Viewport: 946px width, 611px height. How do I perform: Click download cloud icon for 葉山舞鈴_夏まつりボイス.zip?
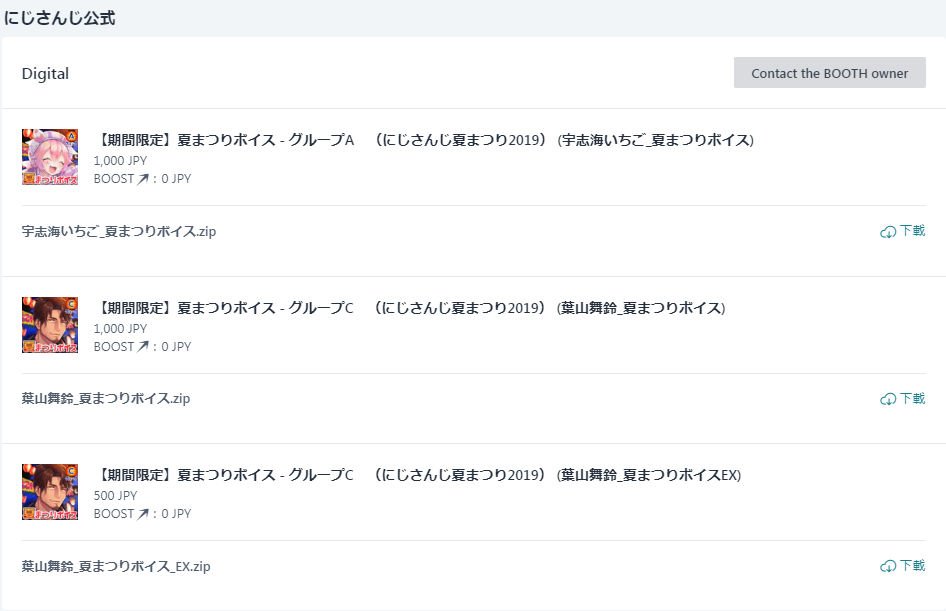point(888,399)
